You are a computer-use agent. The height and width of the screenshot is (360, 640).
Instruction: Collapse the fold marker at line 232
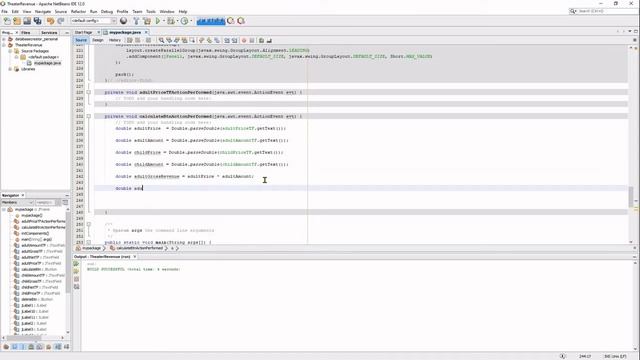pyautogui.click(x=89, y=116)
